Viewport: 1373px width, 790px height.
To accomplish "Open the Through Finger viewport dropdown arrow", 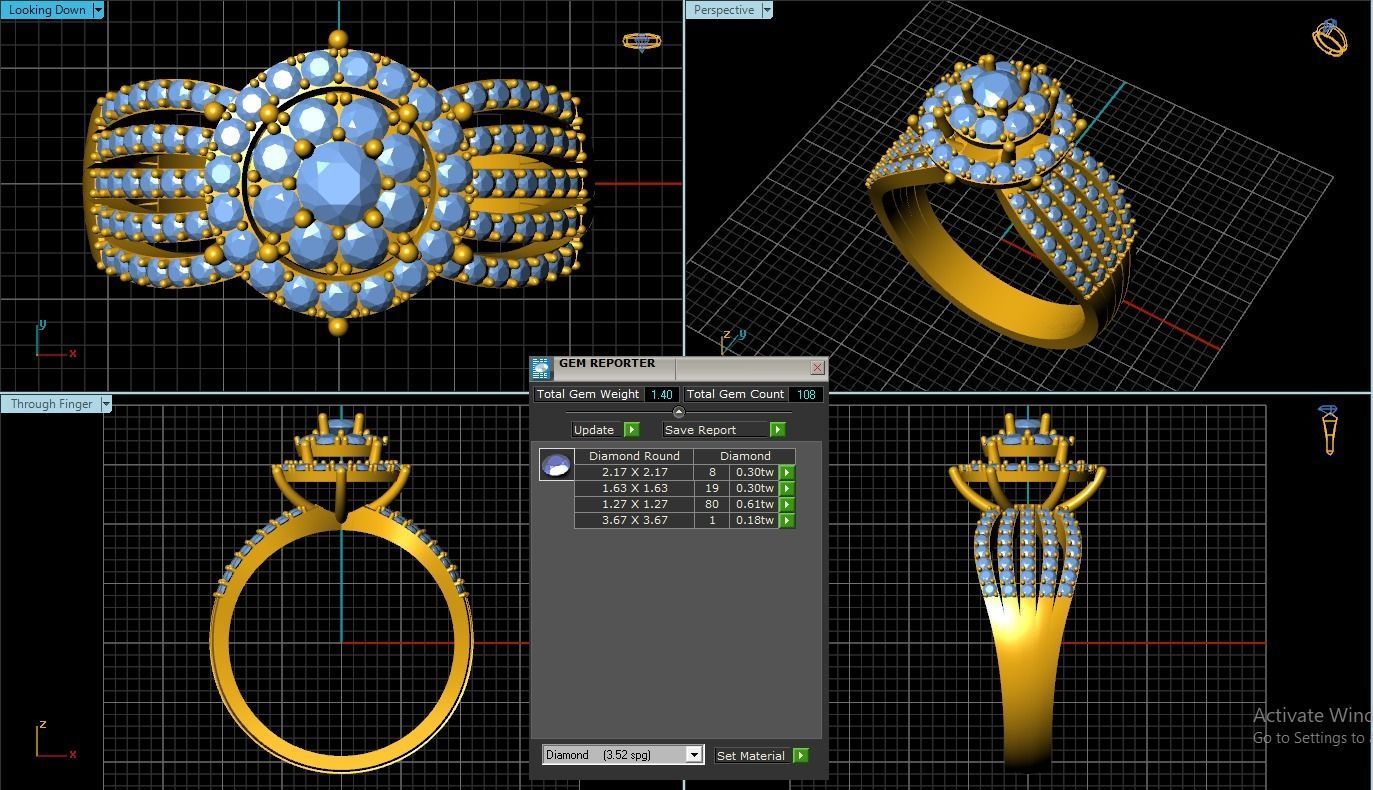I will point(106,404).
